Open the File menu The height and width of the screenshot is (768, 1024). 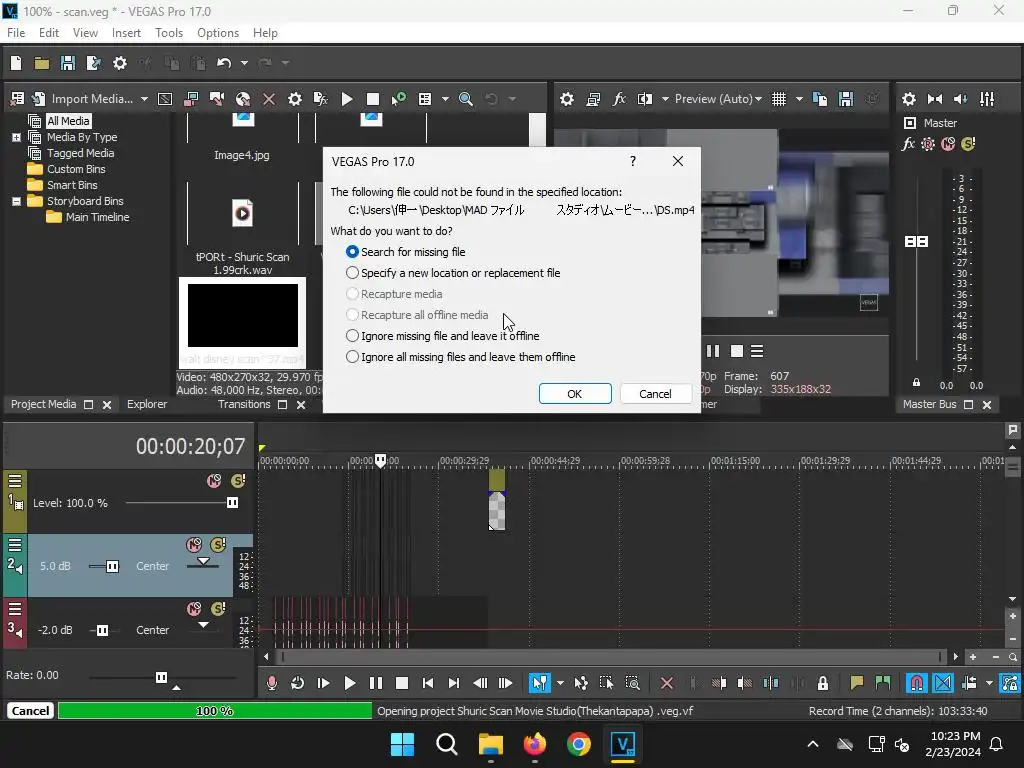(16, 33)
